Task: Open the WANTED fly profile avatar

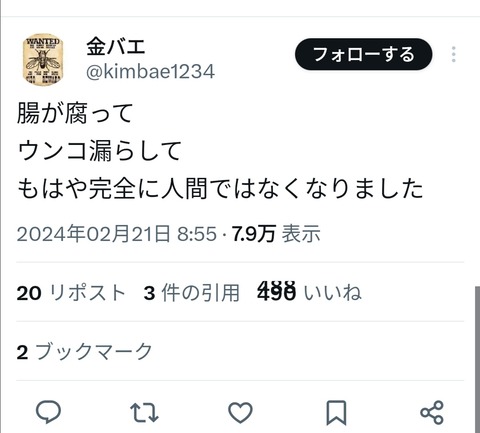Action: pyautogui.click(x=43, y=59)
